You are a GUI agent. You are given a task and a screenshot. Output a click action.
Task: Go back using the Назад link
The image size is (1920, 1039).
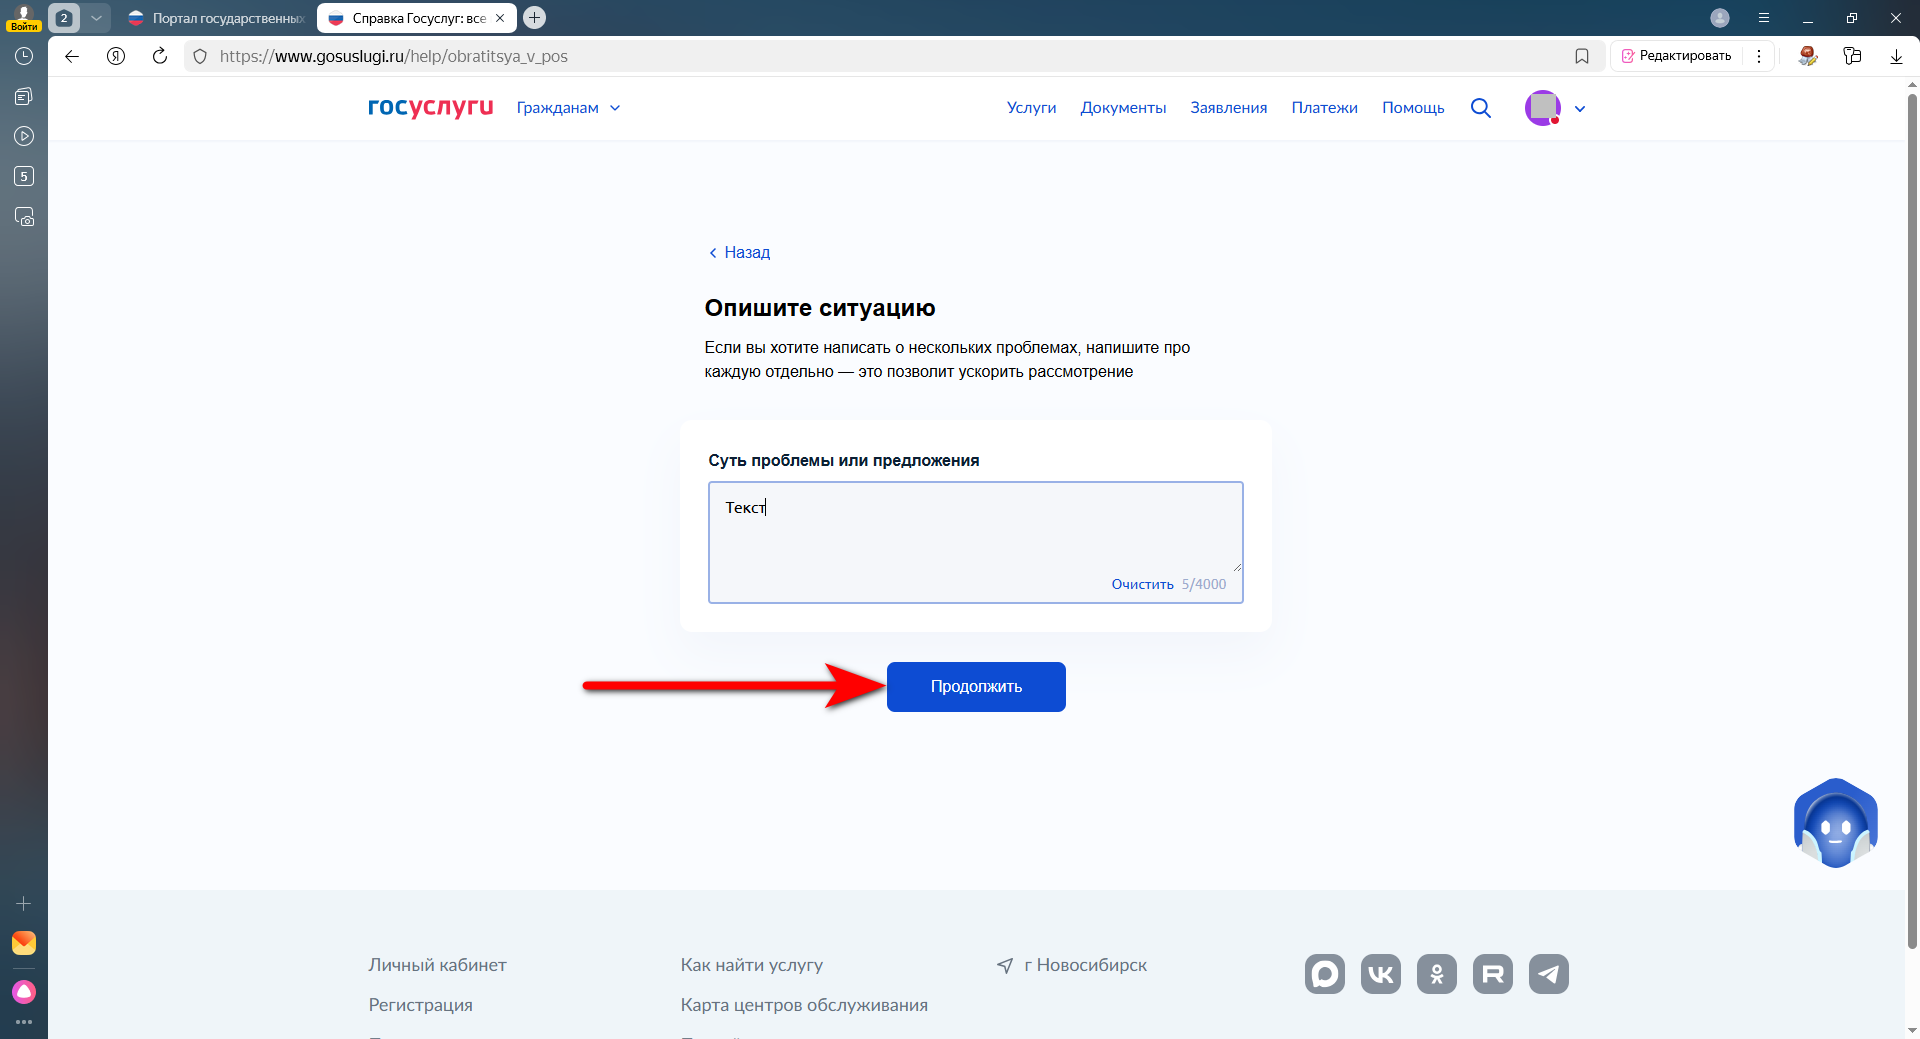(x=740, y=252)
